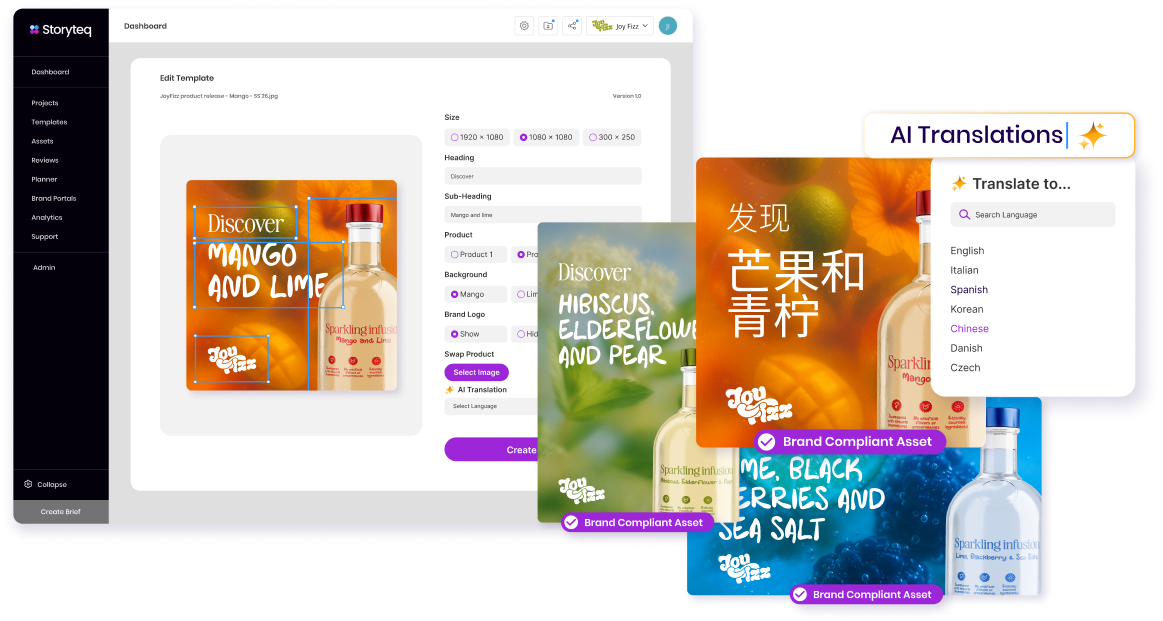Click the share icon in top bar

[572, 26]
